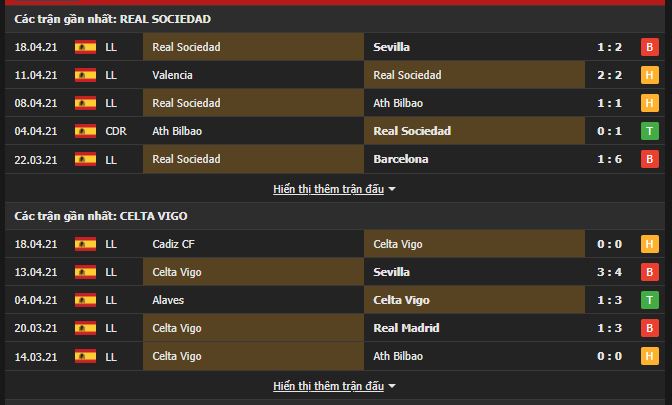Click the H badge on Valencia vs Real Sociedad
The height and width of the screenshot is (405, 672).
[650, 75]
